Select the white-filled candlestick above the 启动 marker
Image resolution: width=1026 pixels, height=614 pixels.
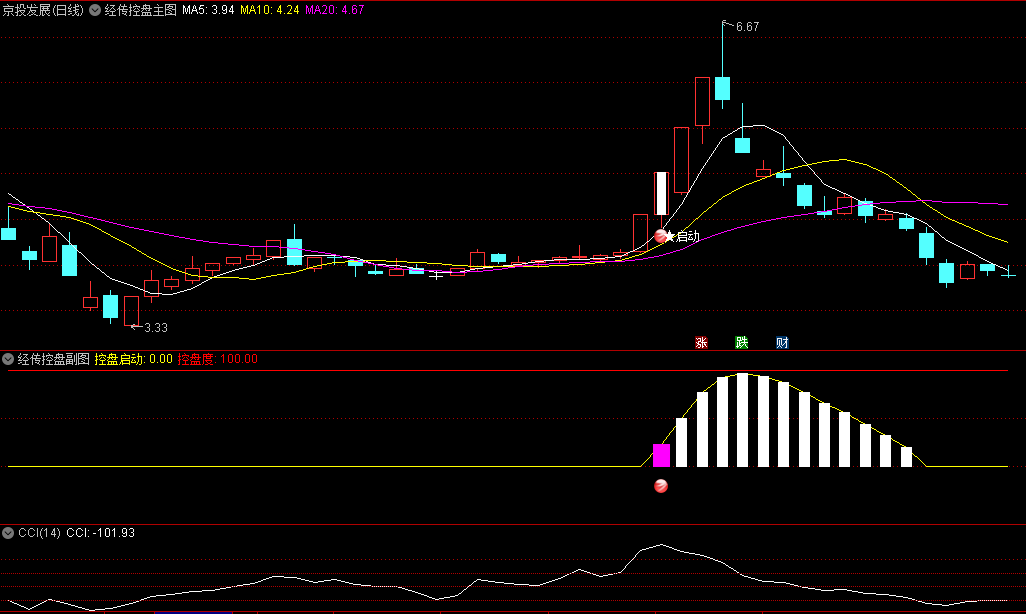pyautogui.click(x=661, y=194)
